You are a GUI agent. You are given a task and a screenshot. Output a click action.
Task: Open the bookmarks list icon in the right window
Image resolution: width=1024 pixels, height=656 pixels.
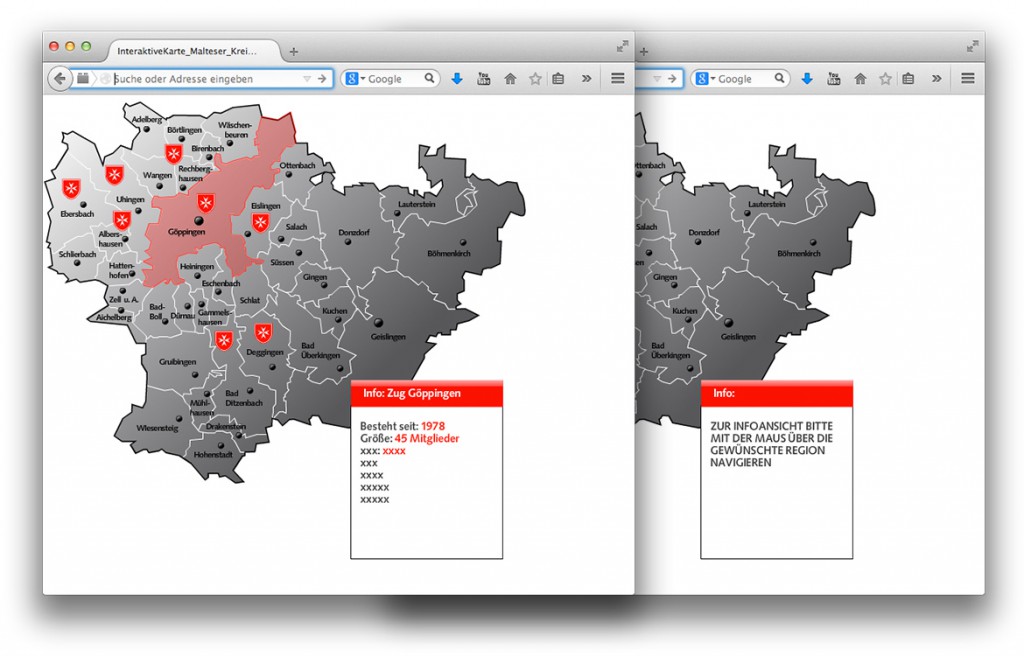(x=908, y=79)
